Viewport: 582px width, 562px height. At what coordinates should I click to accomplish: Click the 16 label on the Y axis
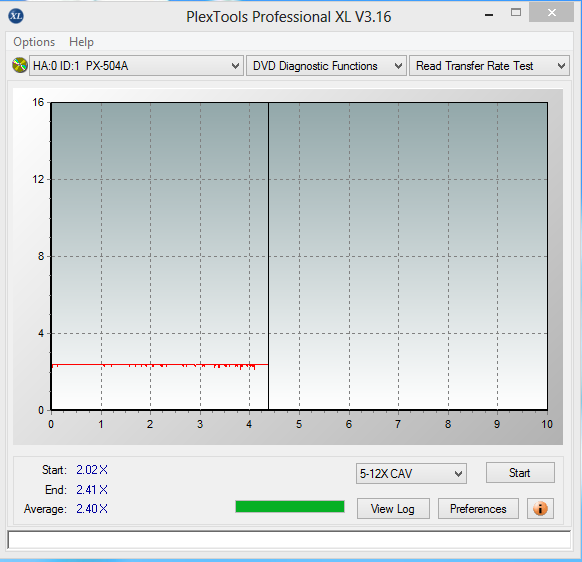click(38, 102)
